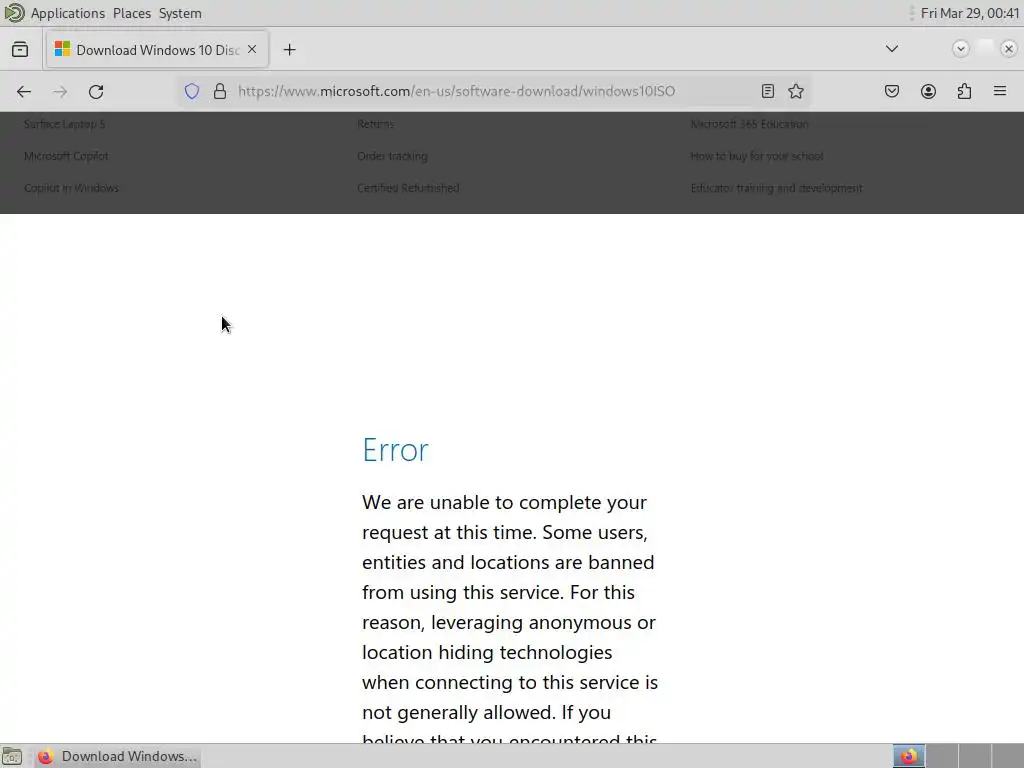Click the Firefox workspace switcher thumbnail
1024x768 pixels.
908,756
